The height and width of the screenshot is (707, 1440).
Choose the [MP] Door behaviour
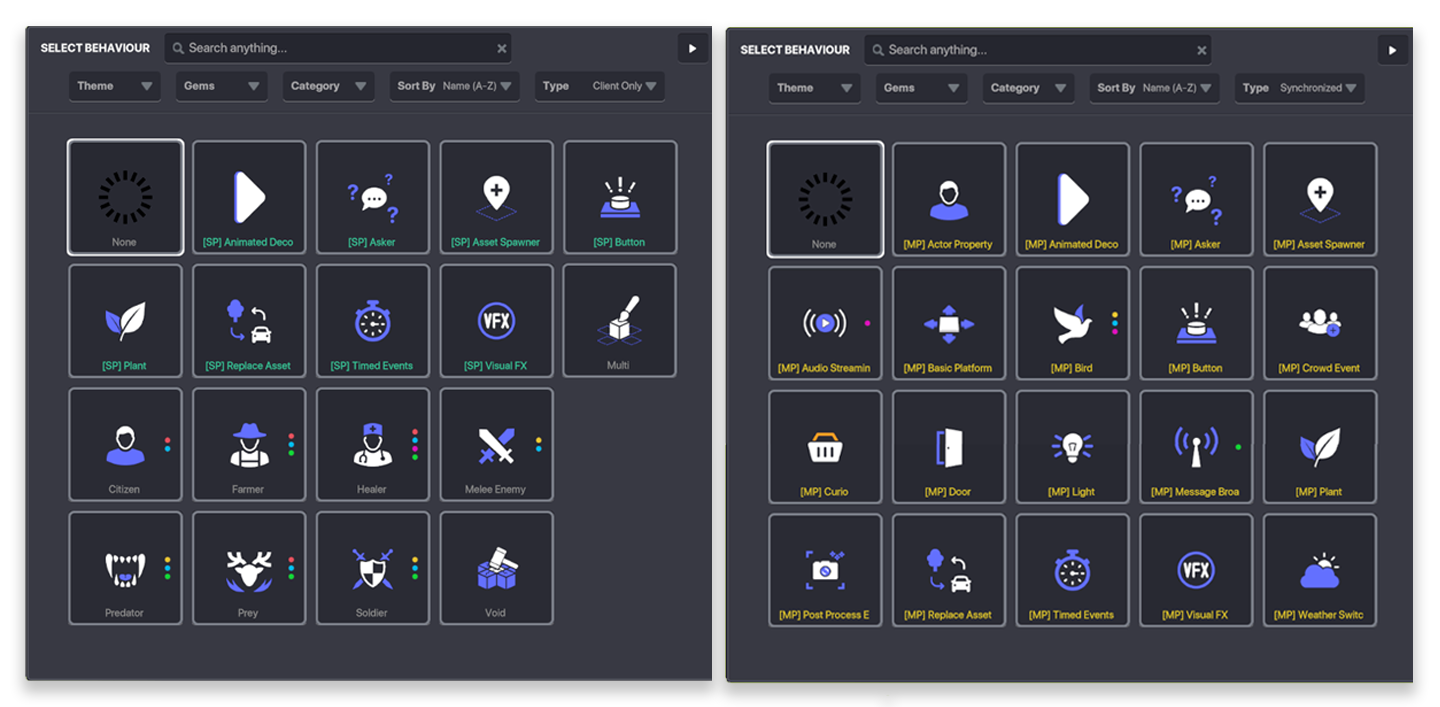coord(948,447)
